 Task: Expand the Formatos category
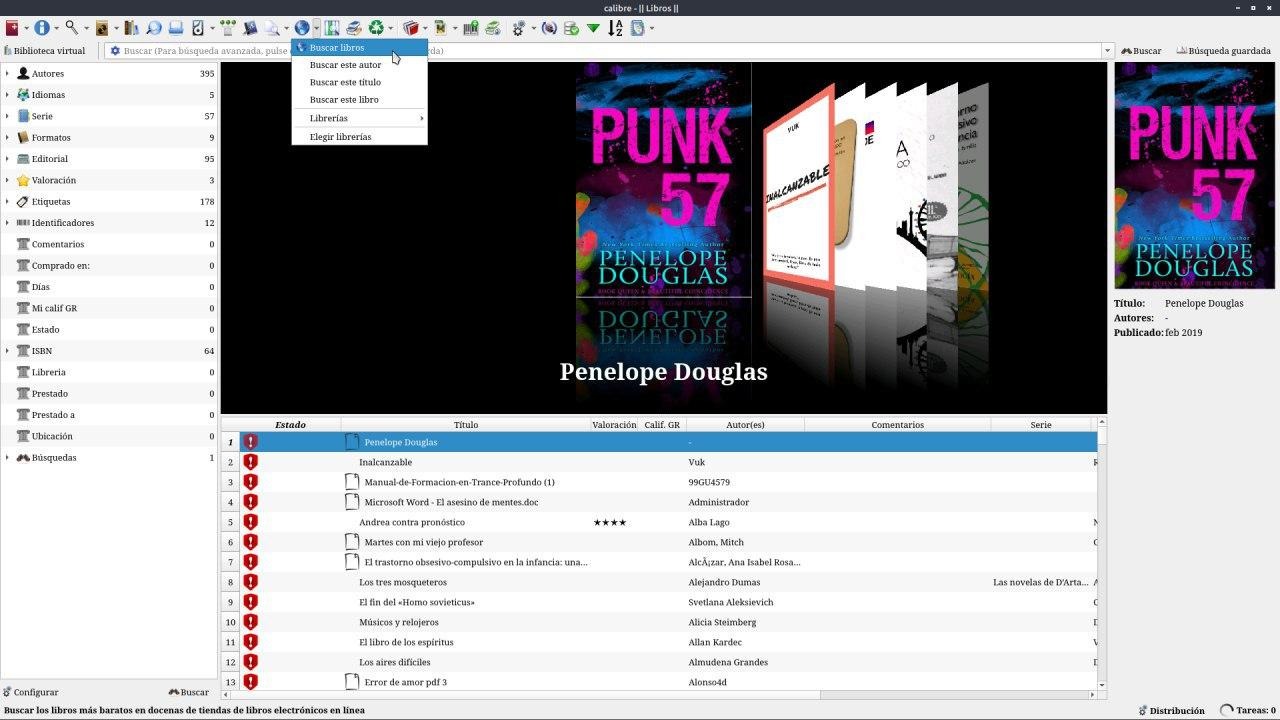pos(7,137)
